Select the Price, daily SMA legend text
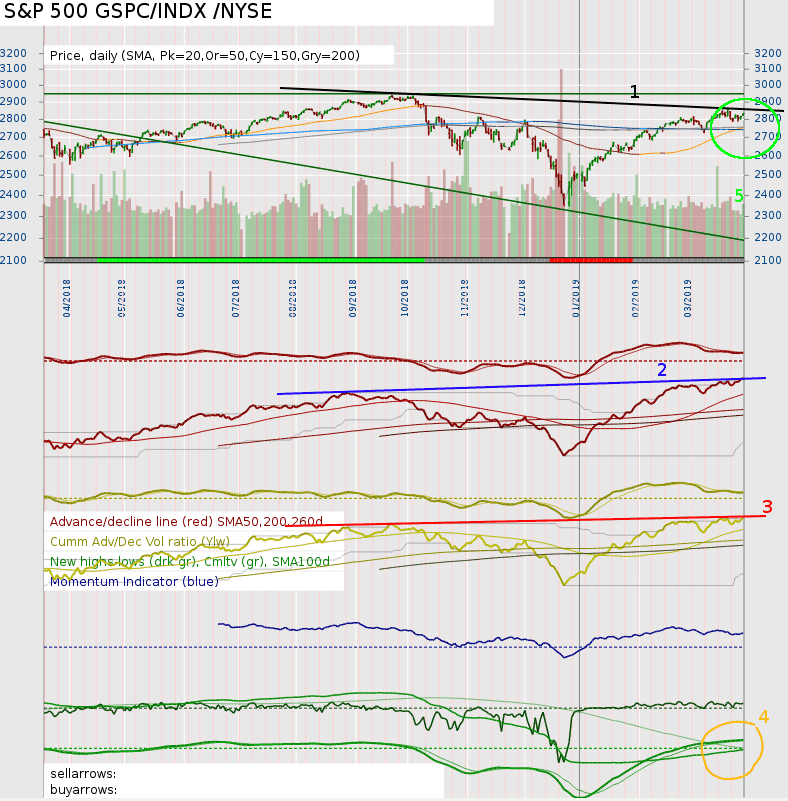 point(205,55)
